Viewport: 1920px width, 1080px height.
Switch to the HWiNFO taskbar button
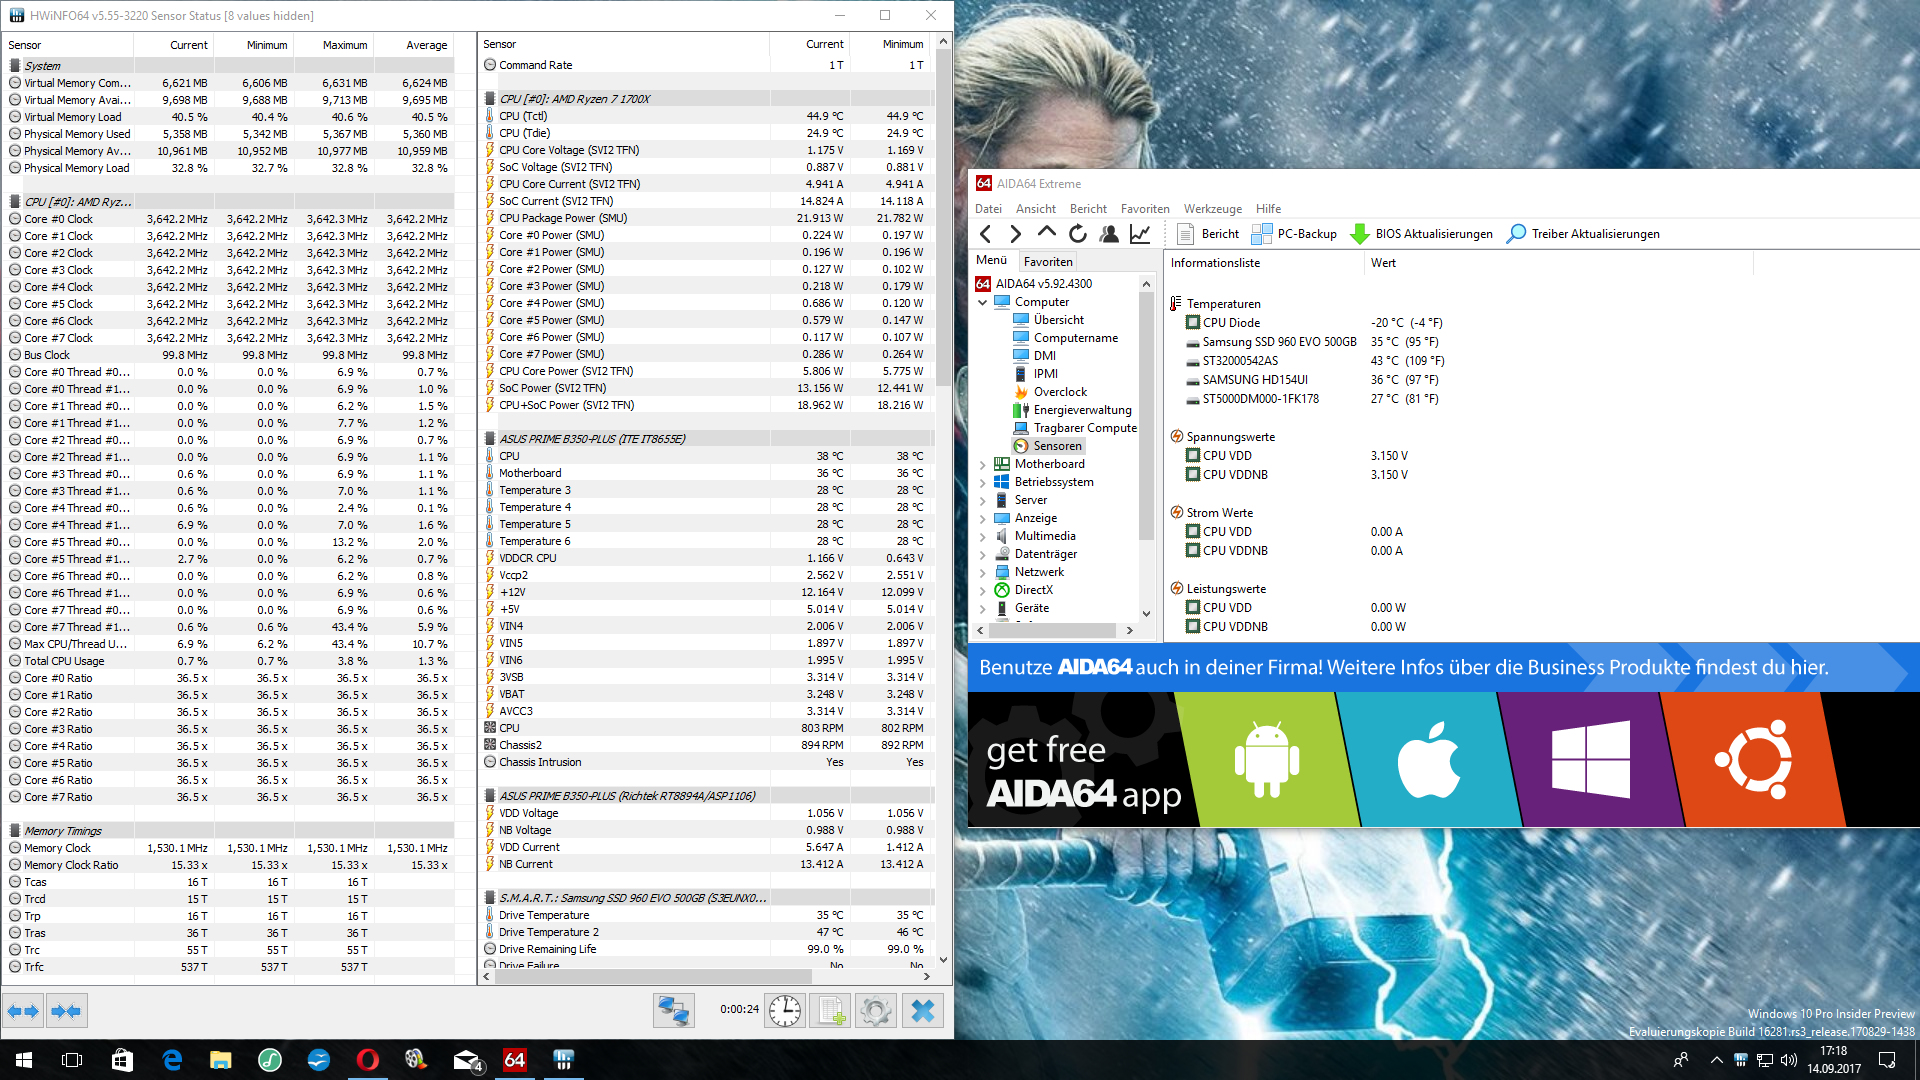pos(564,1060)
